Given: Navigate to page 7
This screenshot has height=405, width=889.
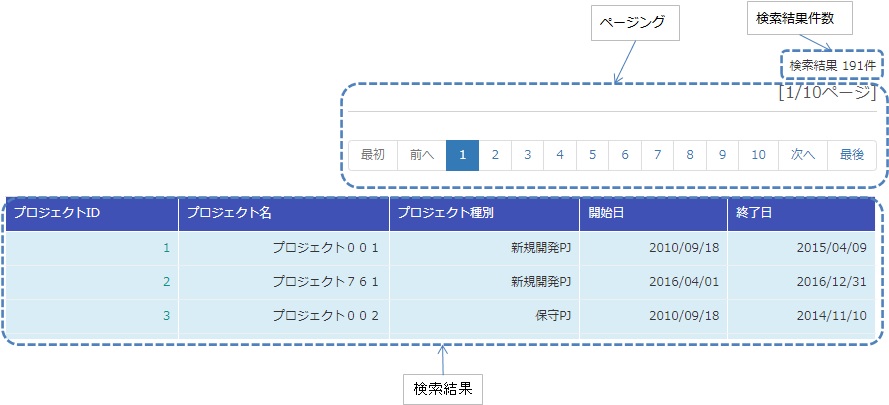Looking at the screenshot, I should point(658,155).
